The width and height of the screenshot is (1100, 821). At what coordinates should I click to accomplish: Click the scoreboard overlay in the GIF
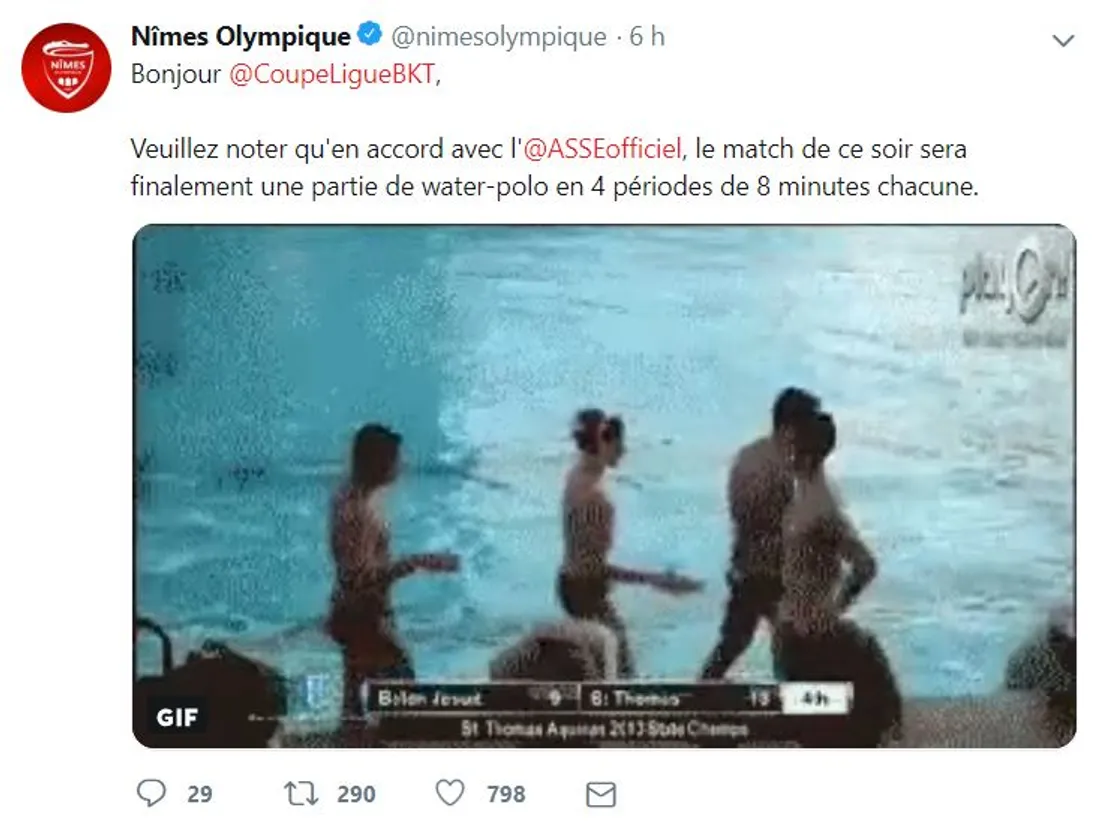[x=608, y=711]
